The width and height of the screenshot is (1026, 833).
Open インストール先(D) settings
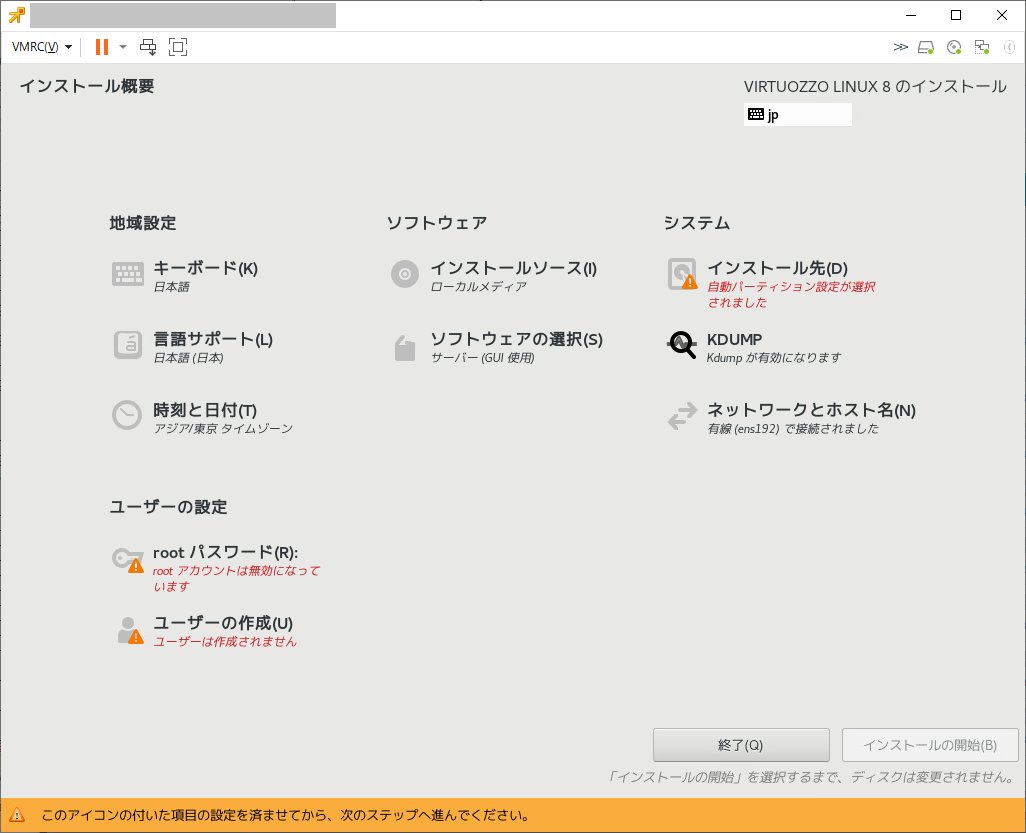pos(777,268)
